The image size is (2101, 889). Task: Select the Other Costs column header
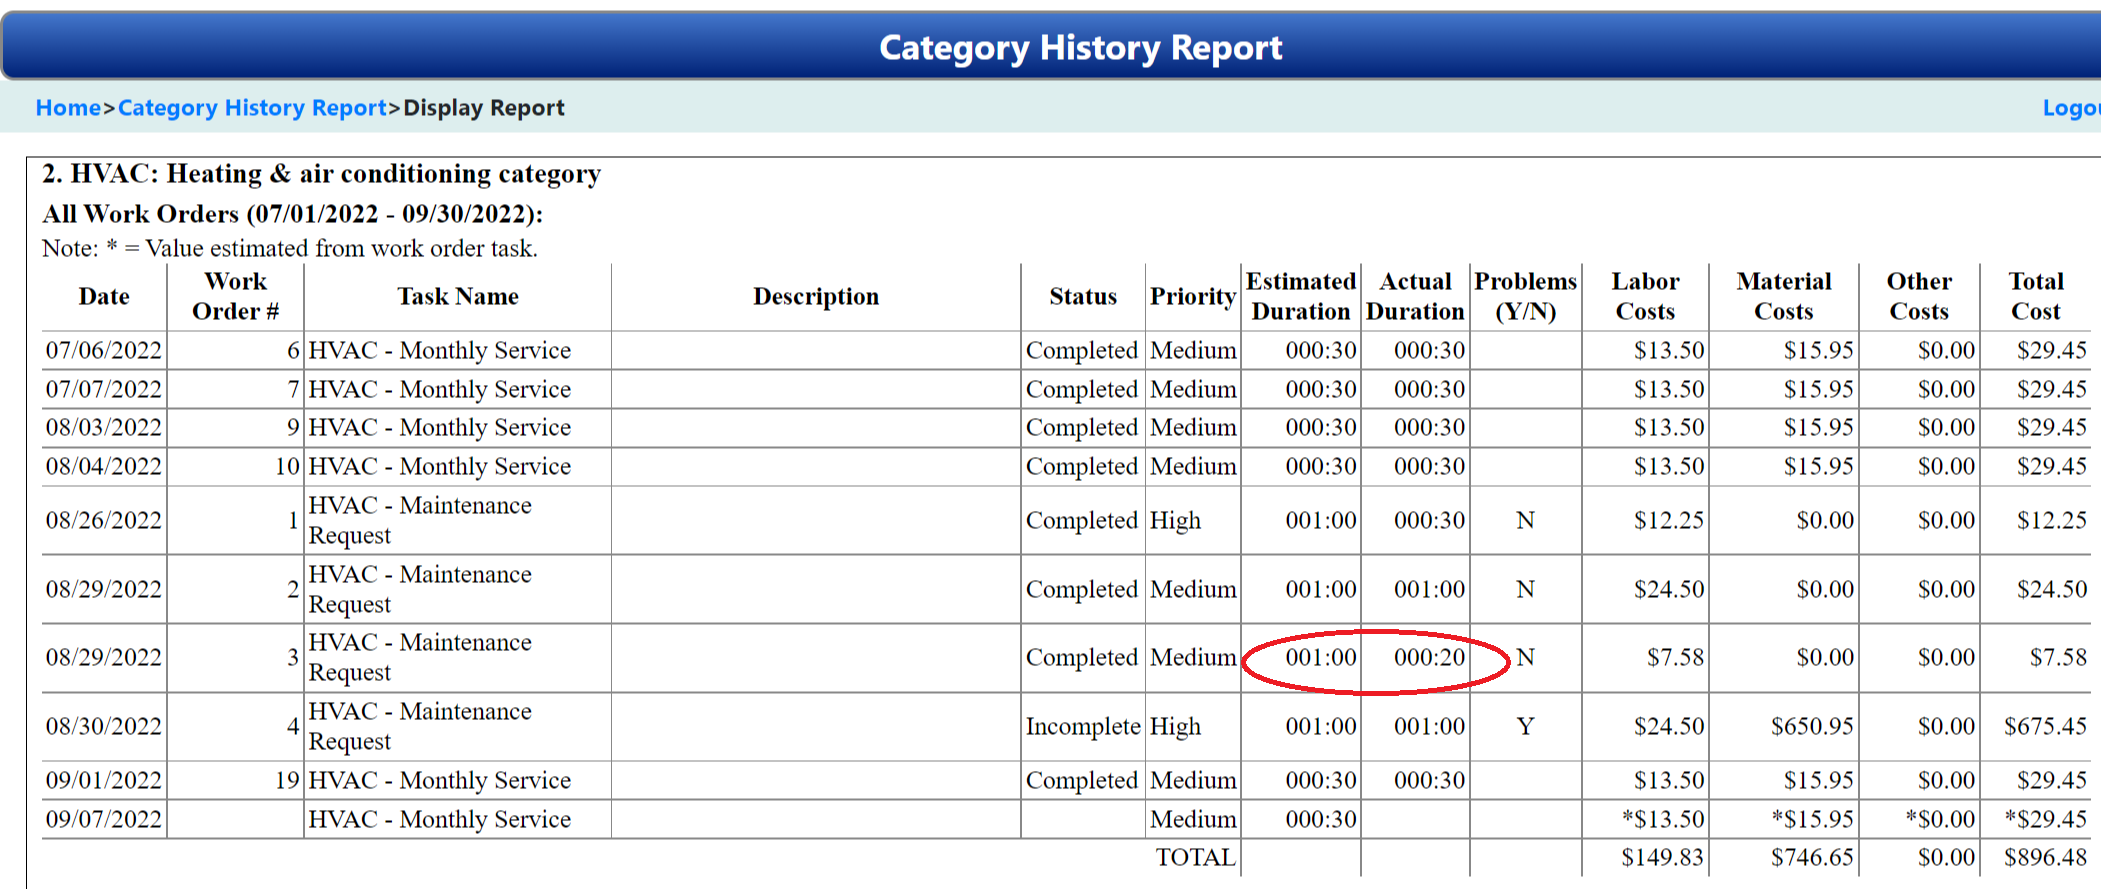(1919, 297)
